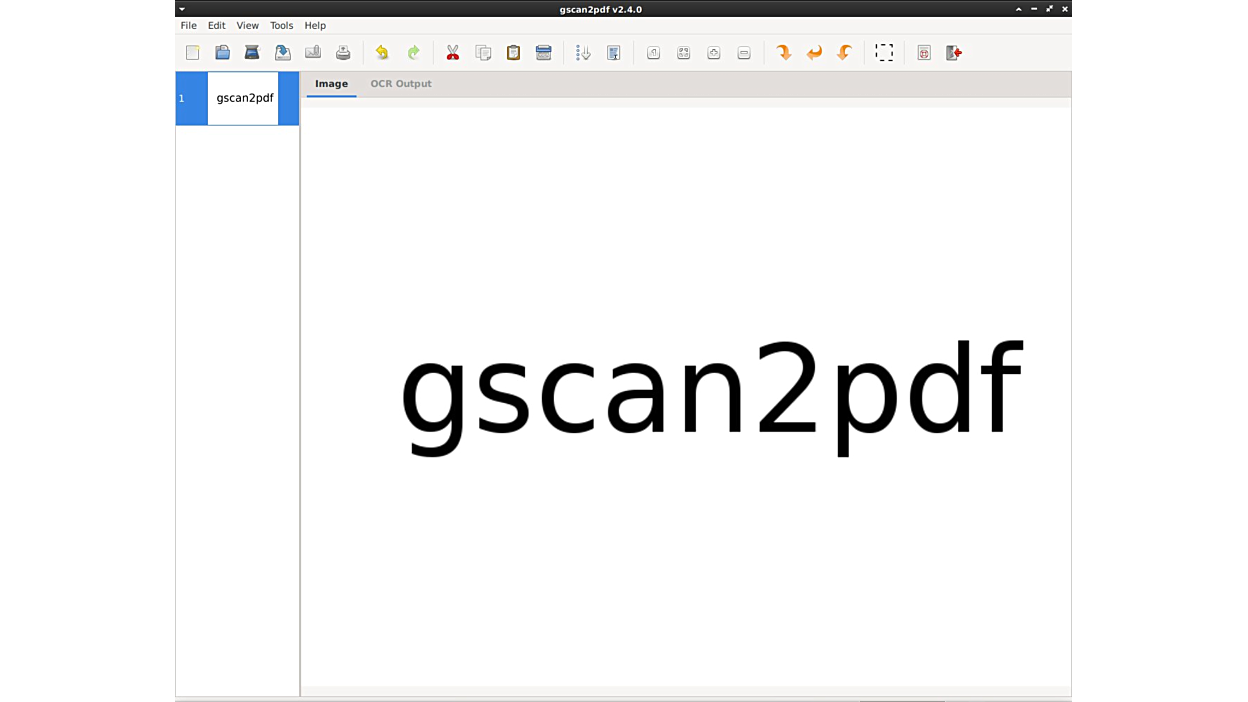Viewport: 1248px width, 702px height.
Task: Undo the last action
Action: (x=382, y=53)
